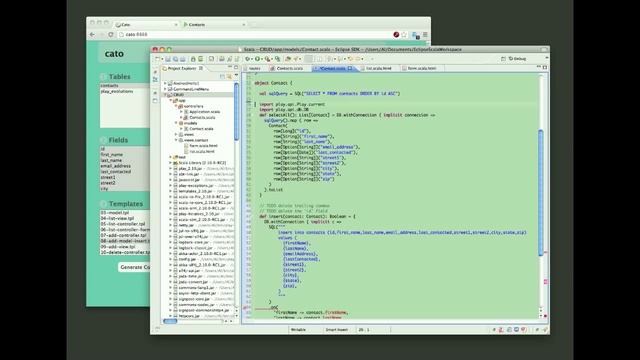Open the browser's hamburger menu
The image size is (640, 360).
425,35
